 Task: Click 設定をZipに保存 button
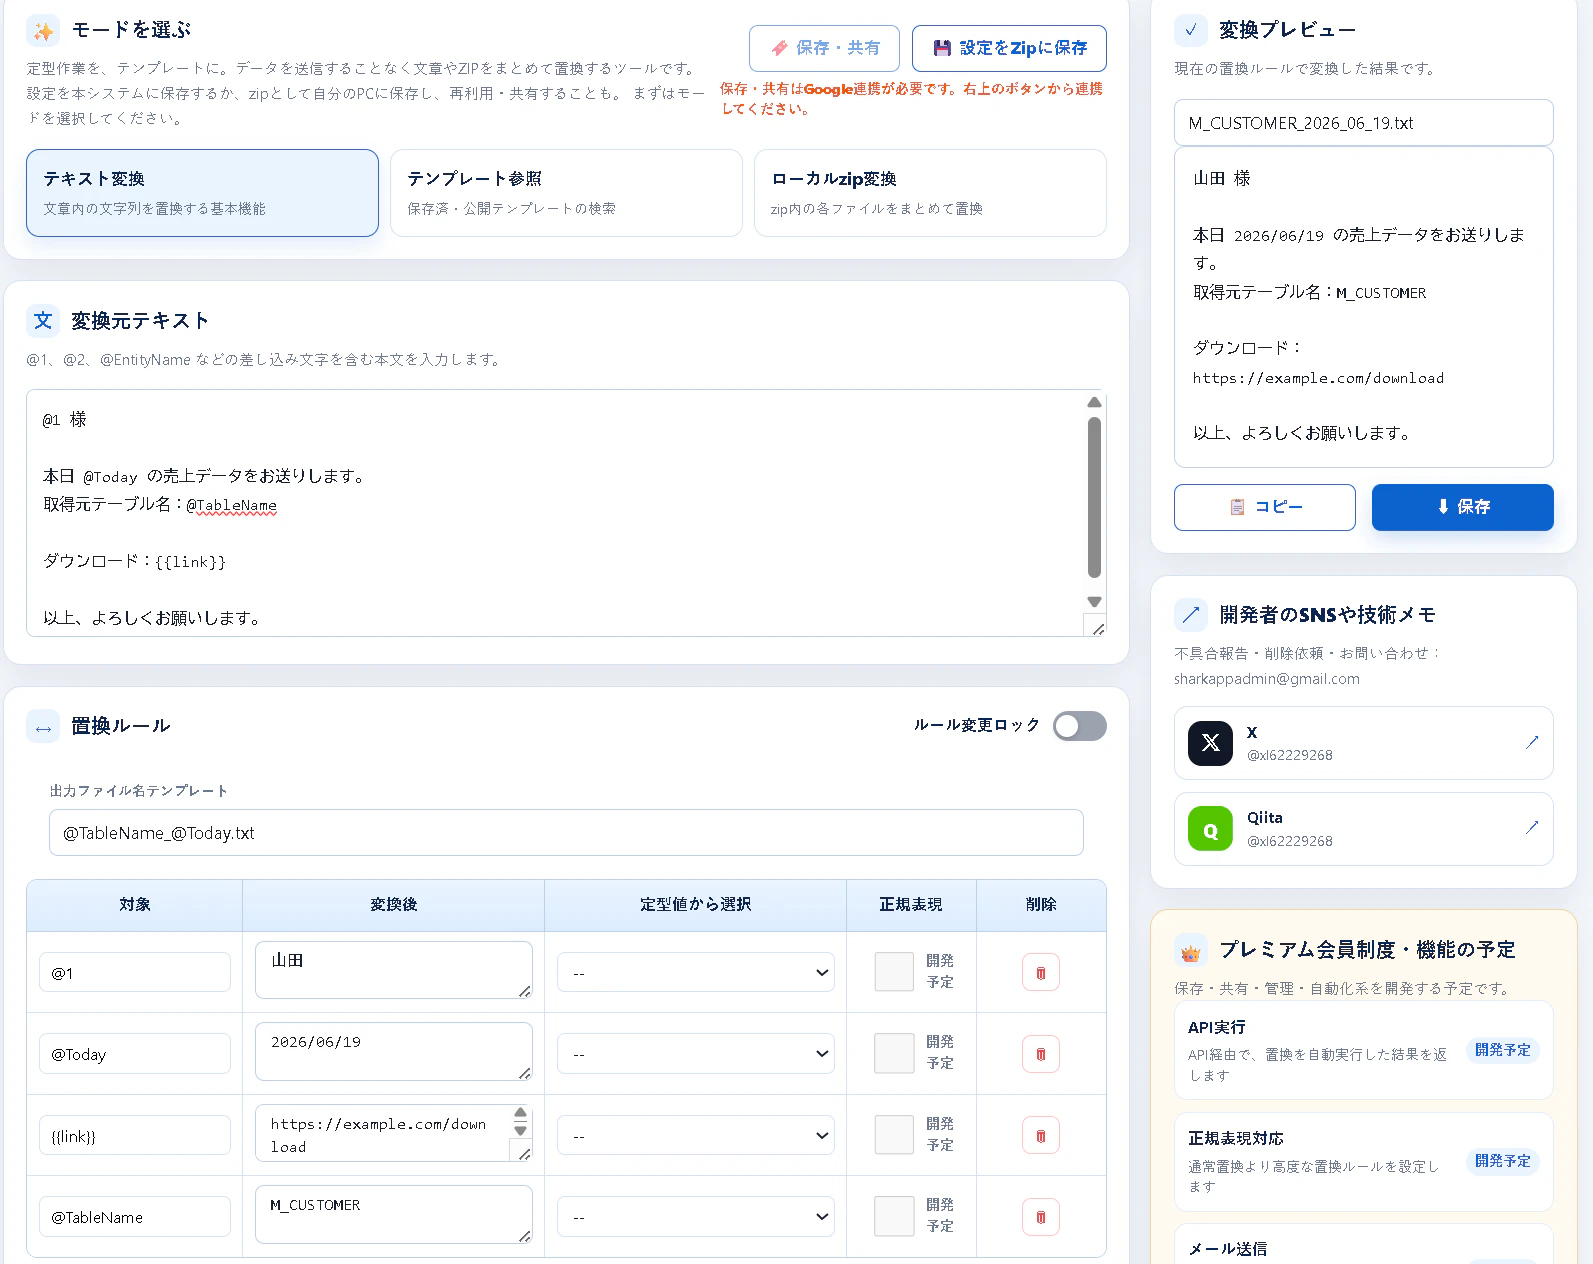pyautogui.click(x=1009, y=48)
